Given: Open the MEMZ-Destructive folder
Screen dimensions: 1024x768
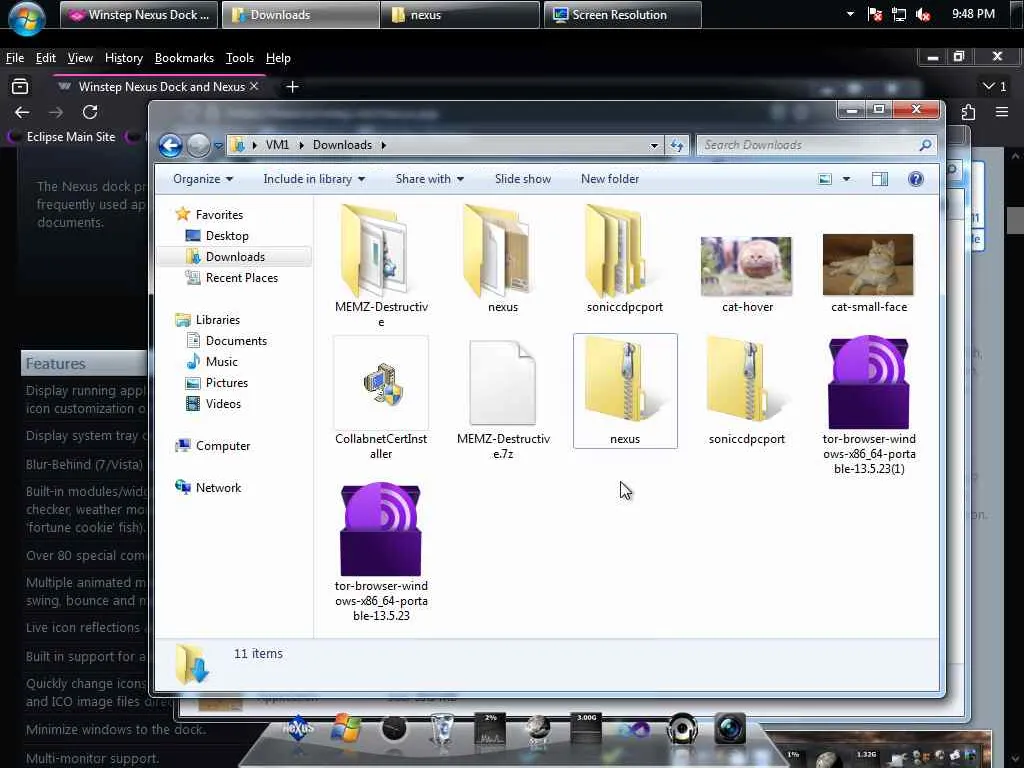Looking at the screenshot, I should (381, 266).
